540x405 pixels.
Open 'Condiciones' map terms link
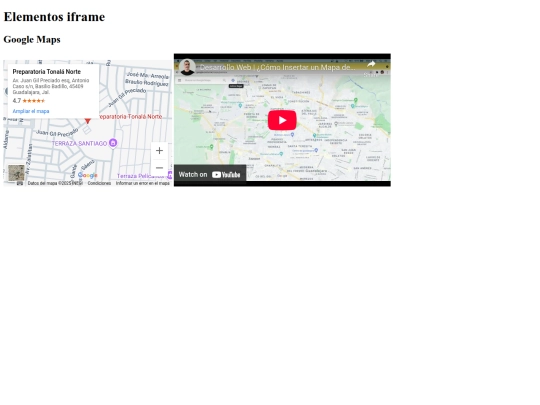(x=99, y=183)
